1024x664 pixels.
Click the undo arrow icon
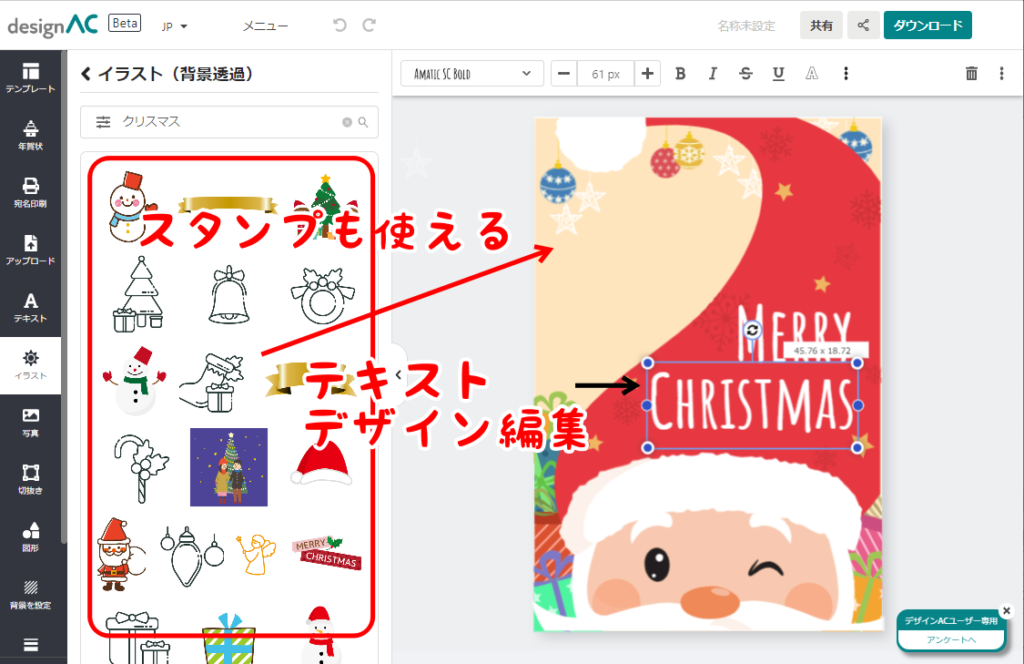click(340, 25)
